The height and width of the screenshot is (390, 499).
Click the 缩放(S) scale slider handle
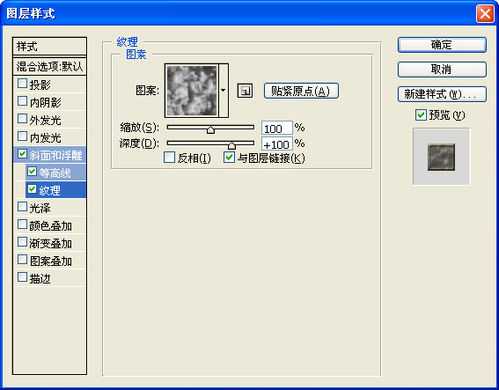coord(211,130)
